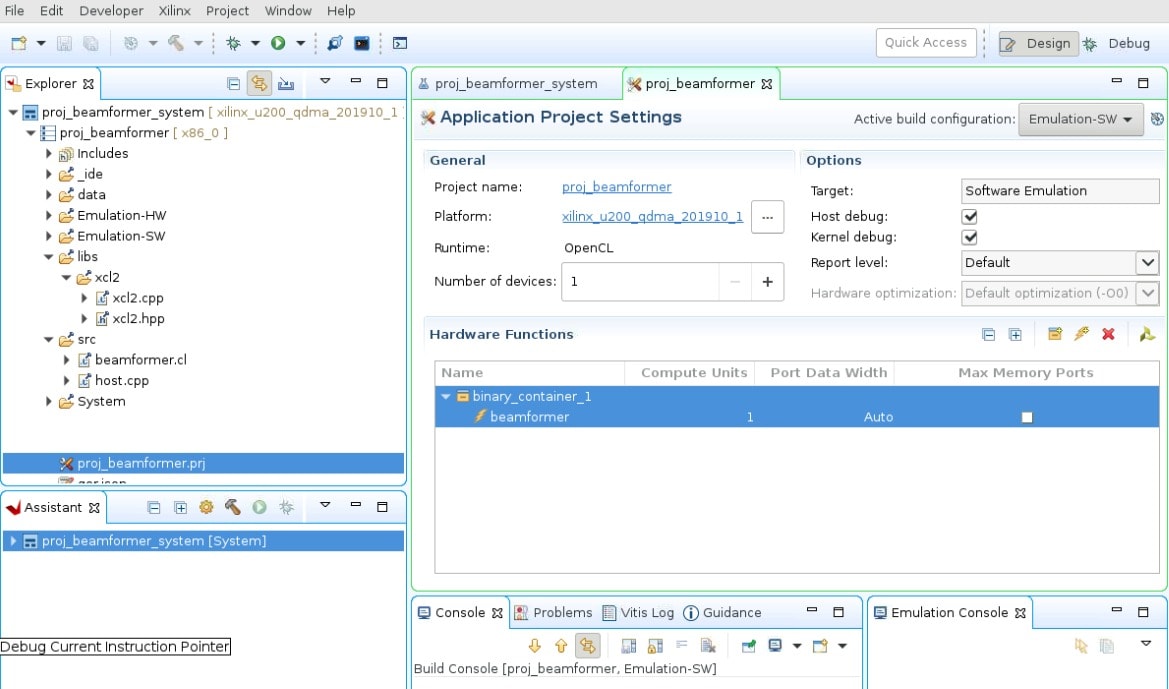Open the Vitis Log tab

[638, 612]
